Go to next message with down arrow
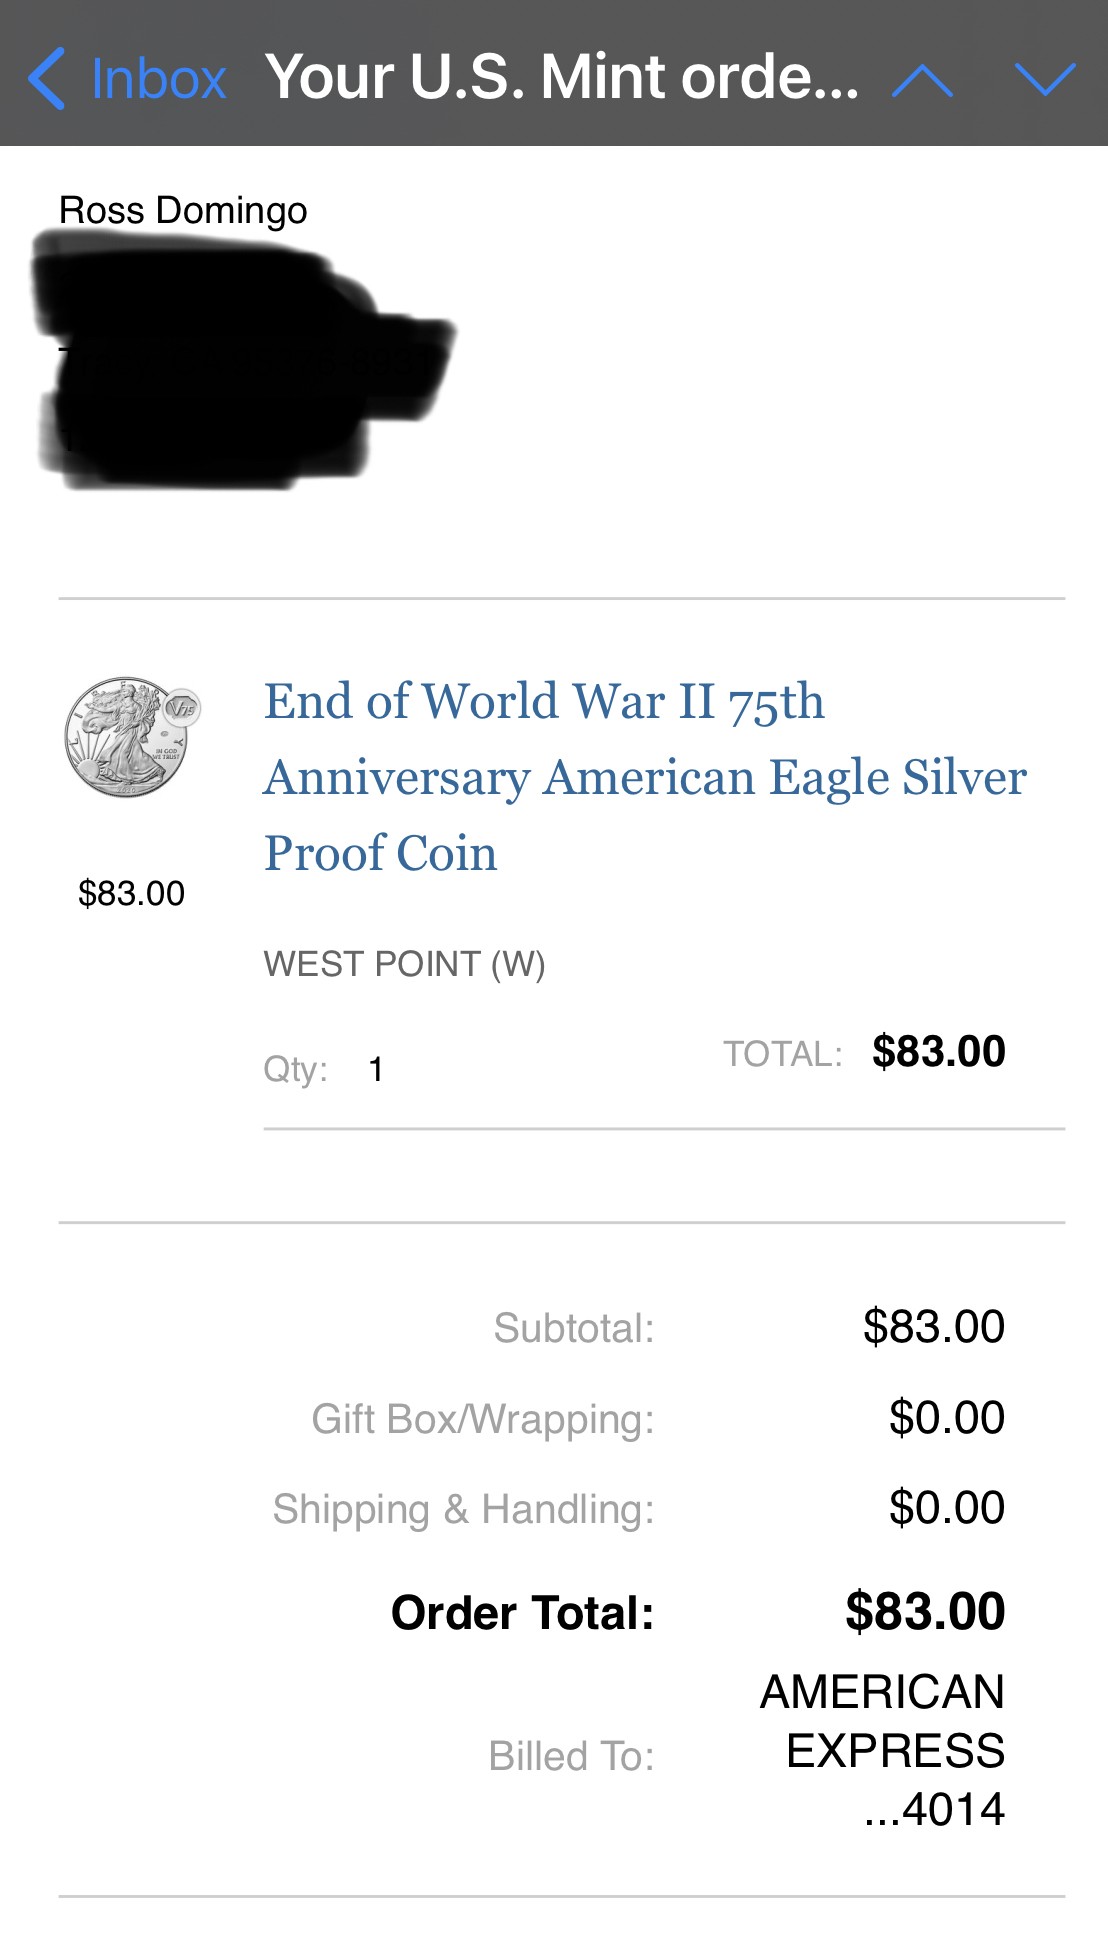This screenshot has height=1960, width=1108. [x=1045, y=79]
